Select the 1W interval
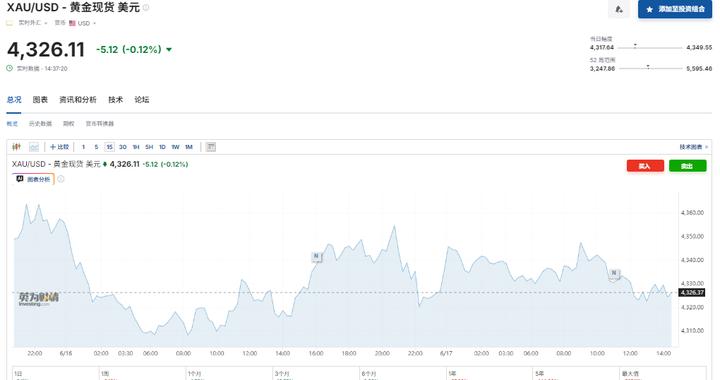Image resolution: width=720 pixels, height=380 pixels. coord(175,147)
